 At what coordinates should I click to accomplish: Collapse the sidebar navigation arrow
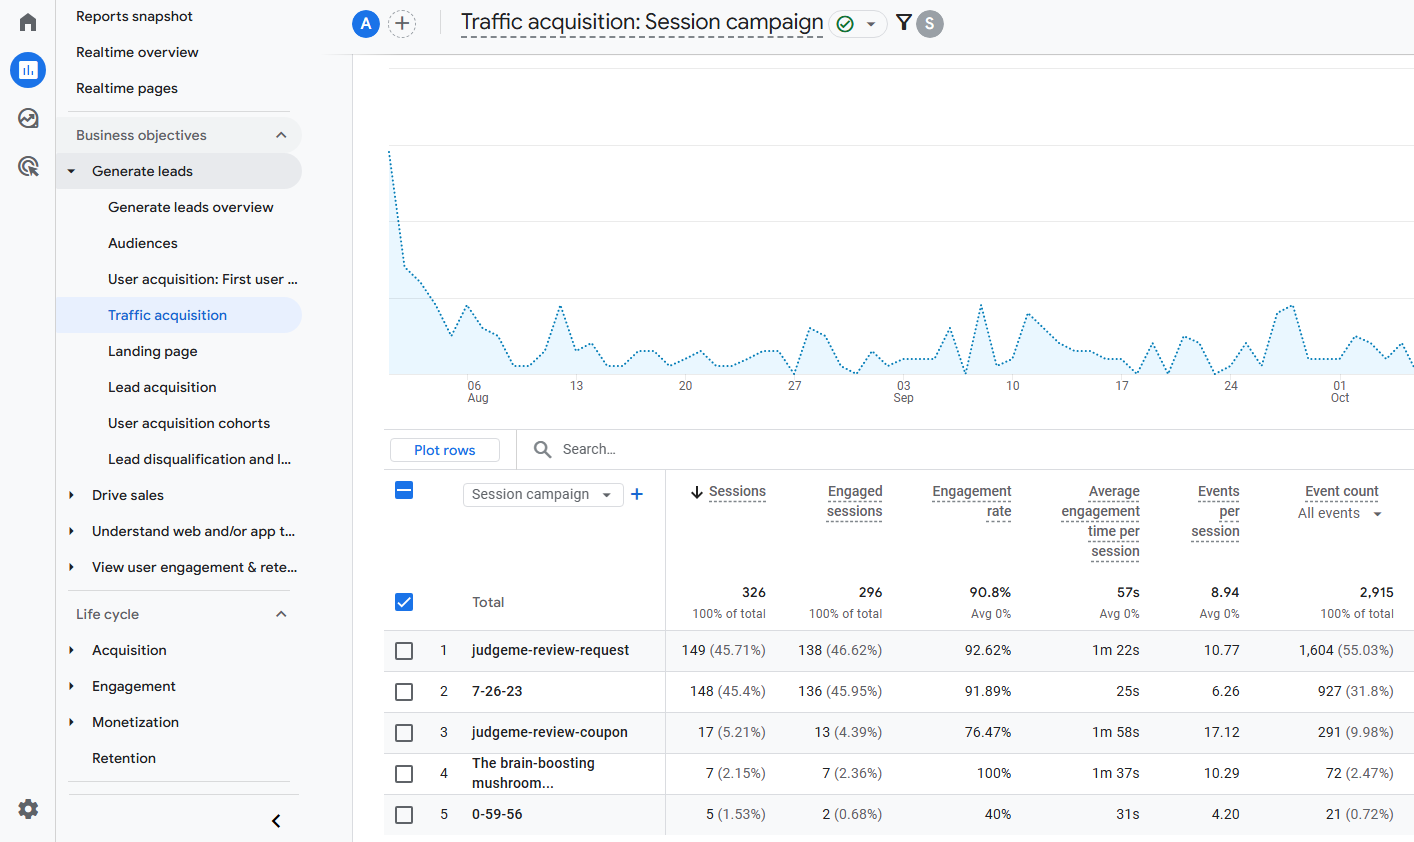coord(276,821)
